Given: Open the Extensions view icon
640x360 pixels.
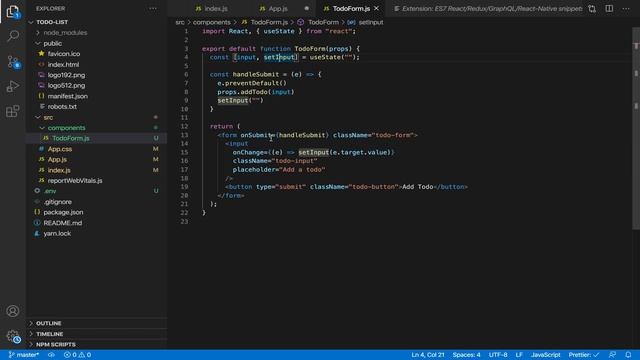Looking at the screenshot, I should click(x=13, y=111).
